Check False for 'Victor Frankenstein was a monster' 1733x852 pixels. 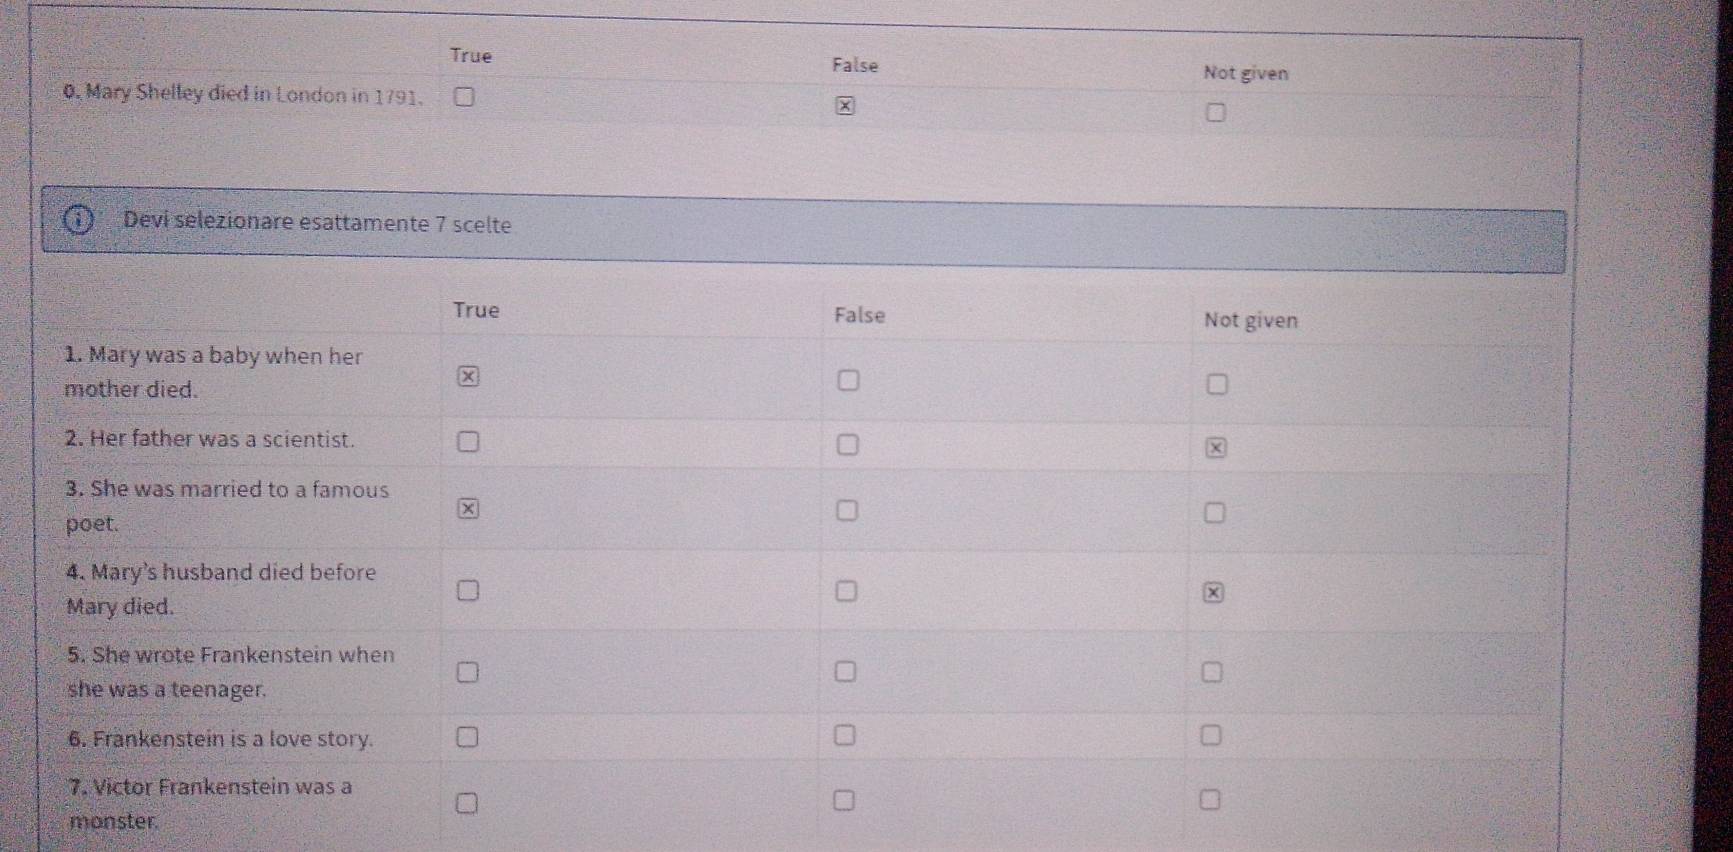point(845,800)
